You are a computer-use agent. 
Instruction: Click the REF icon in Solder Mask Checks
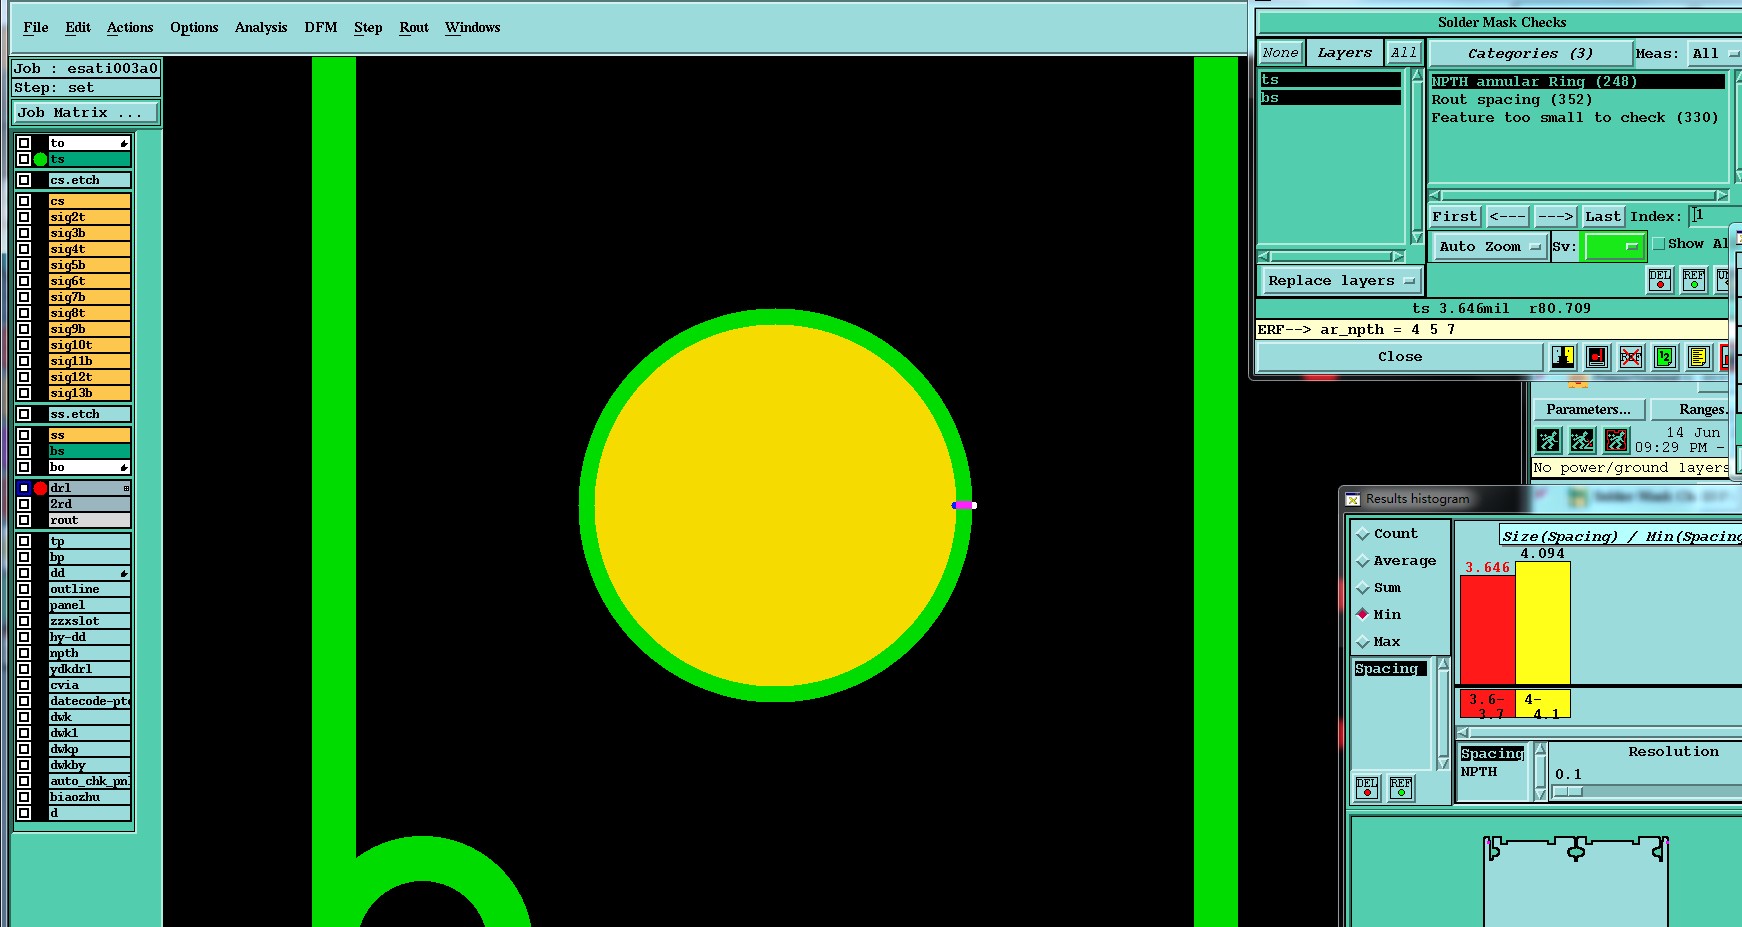pyautogui.click(x=1694, y=280)
